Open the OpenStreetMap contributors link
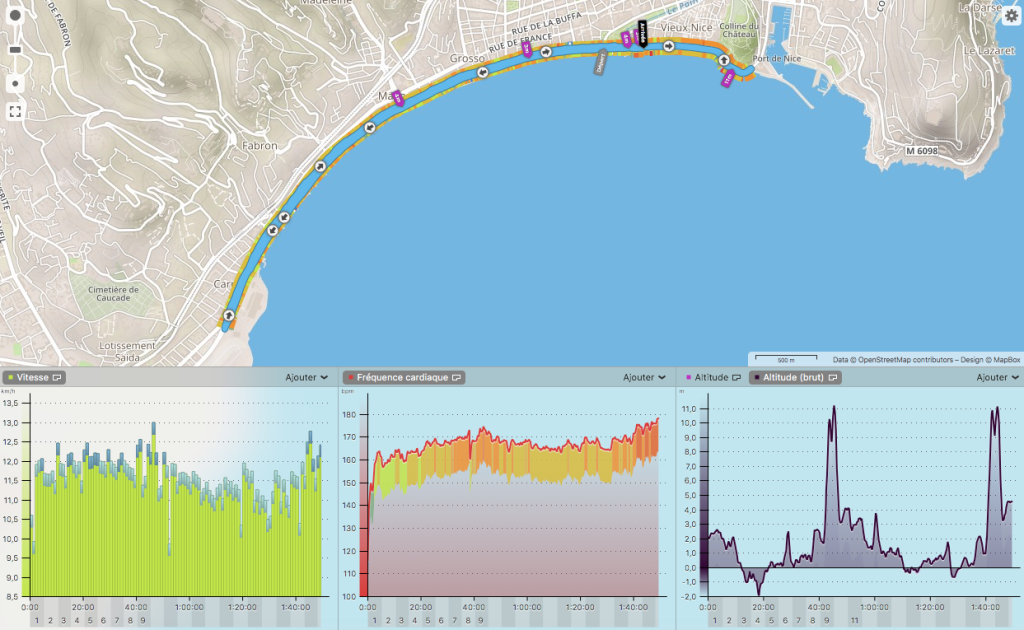This screenshot has height=630, width=1024. [x=895, y=359]
